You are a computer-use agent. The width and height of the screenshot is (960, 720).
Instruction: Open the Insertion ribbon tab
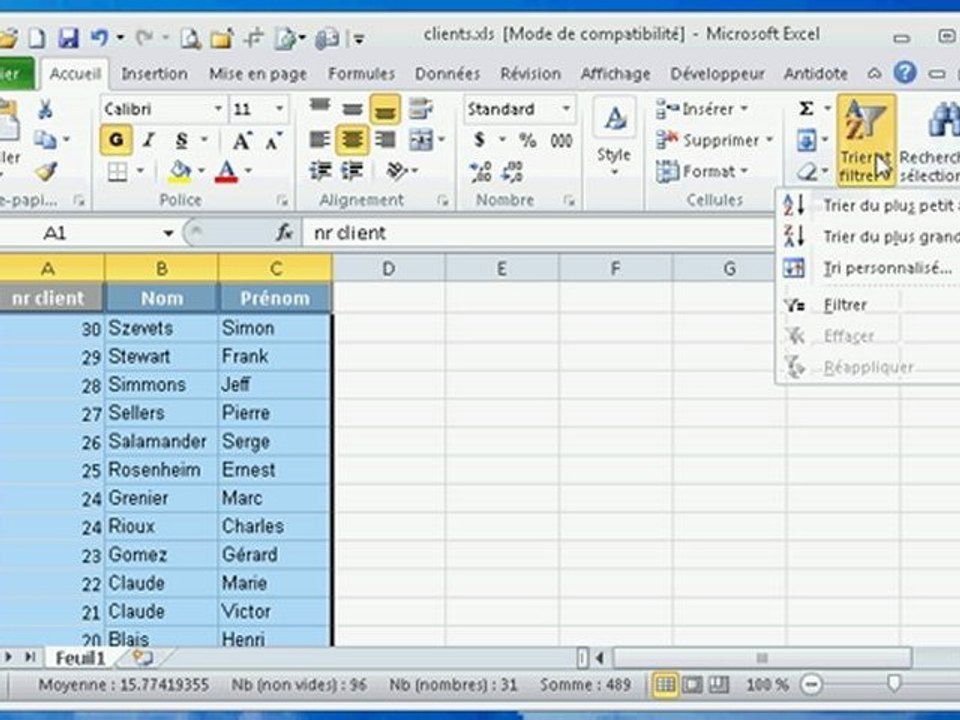[x=154, y=74]
